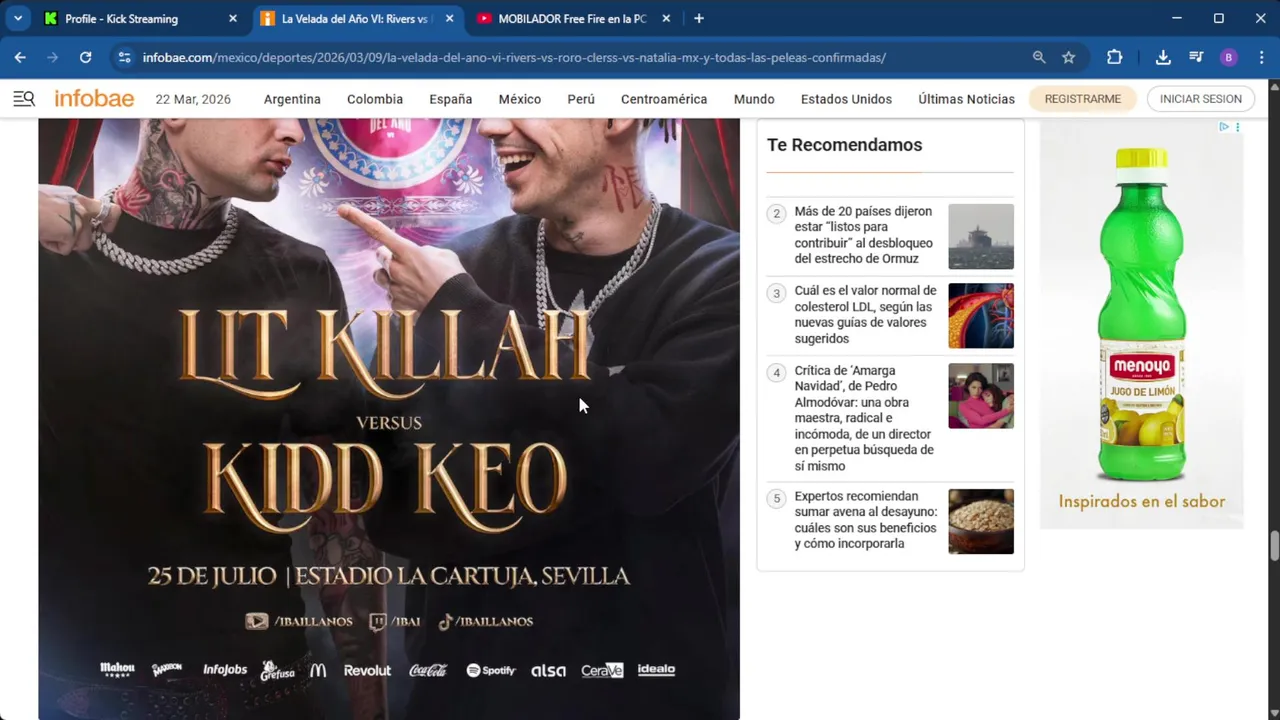Open the Mundo section
Viewport: 1280px width, 720px height.
[754, 99]
